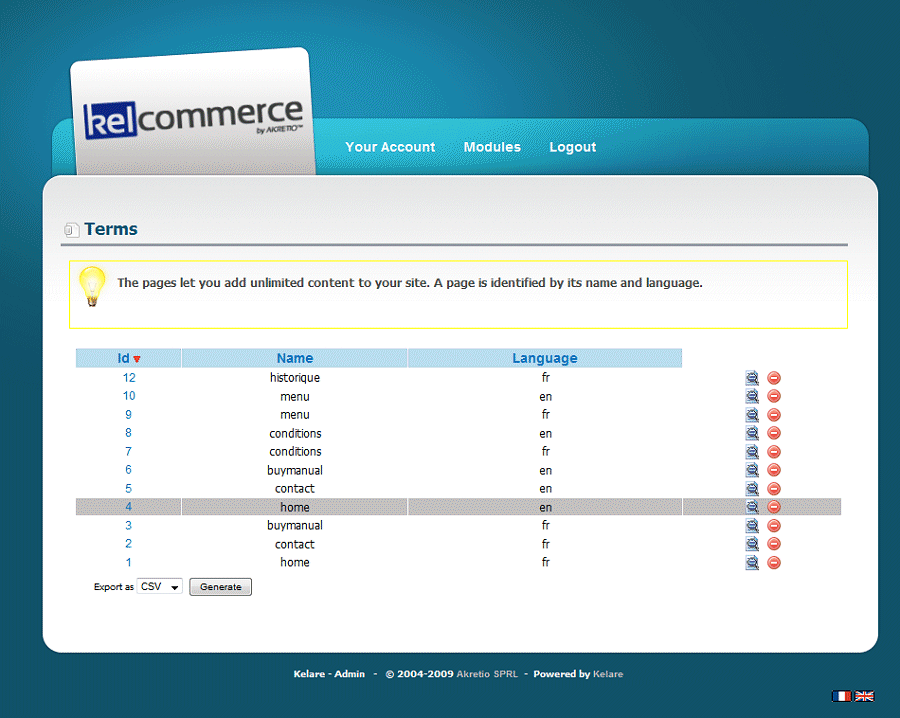Remove page id 8 using delete icon
Screen dimensions: 900x718
tap(774, 434)
